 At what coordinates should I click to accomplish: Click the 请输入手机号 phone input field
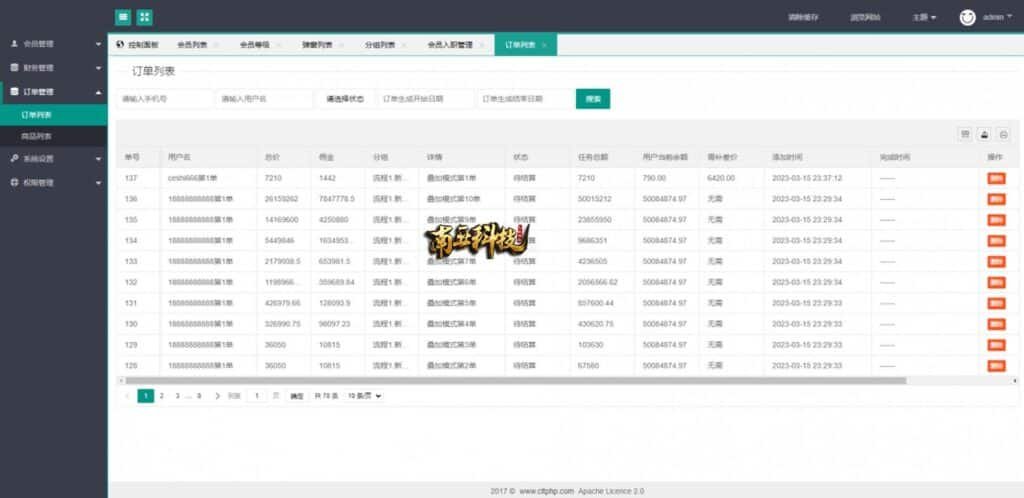click(164, 99)
